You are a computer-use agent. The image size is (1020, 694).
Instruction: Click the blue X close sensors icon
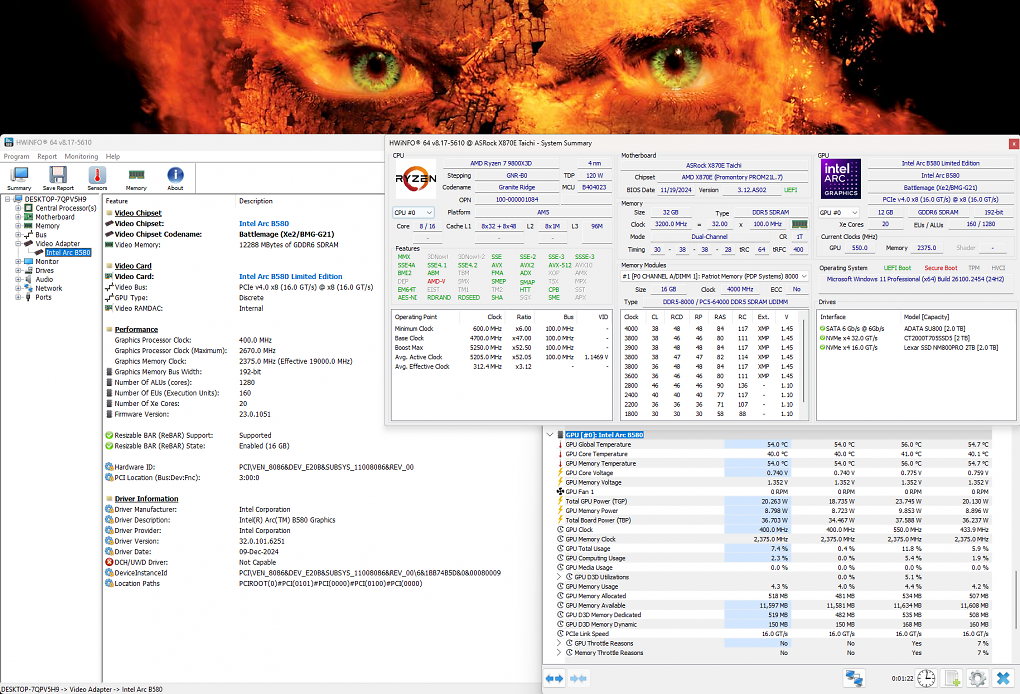1003,678
